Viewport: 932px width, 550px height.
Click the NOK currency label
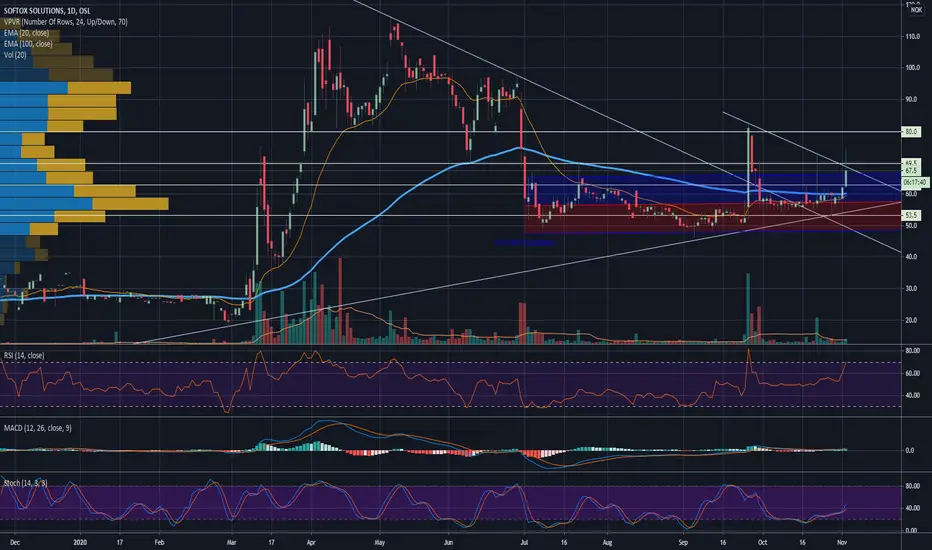tap(916, 10)
